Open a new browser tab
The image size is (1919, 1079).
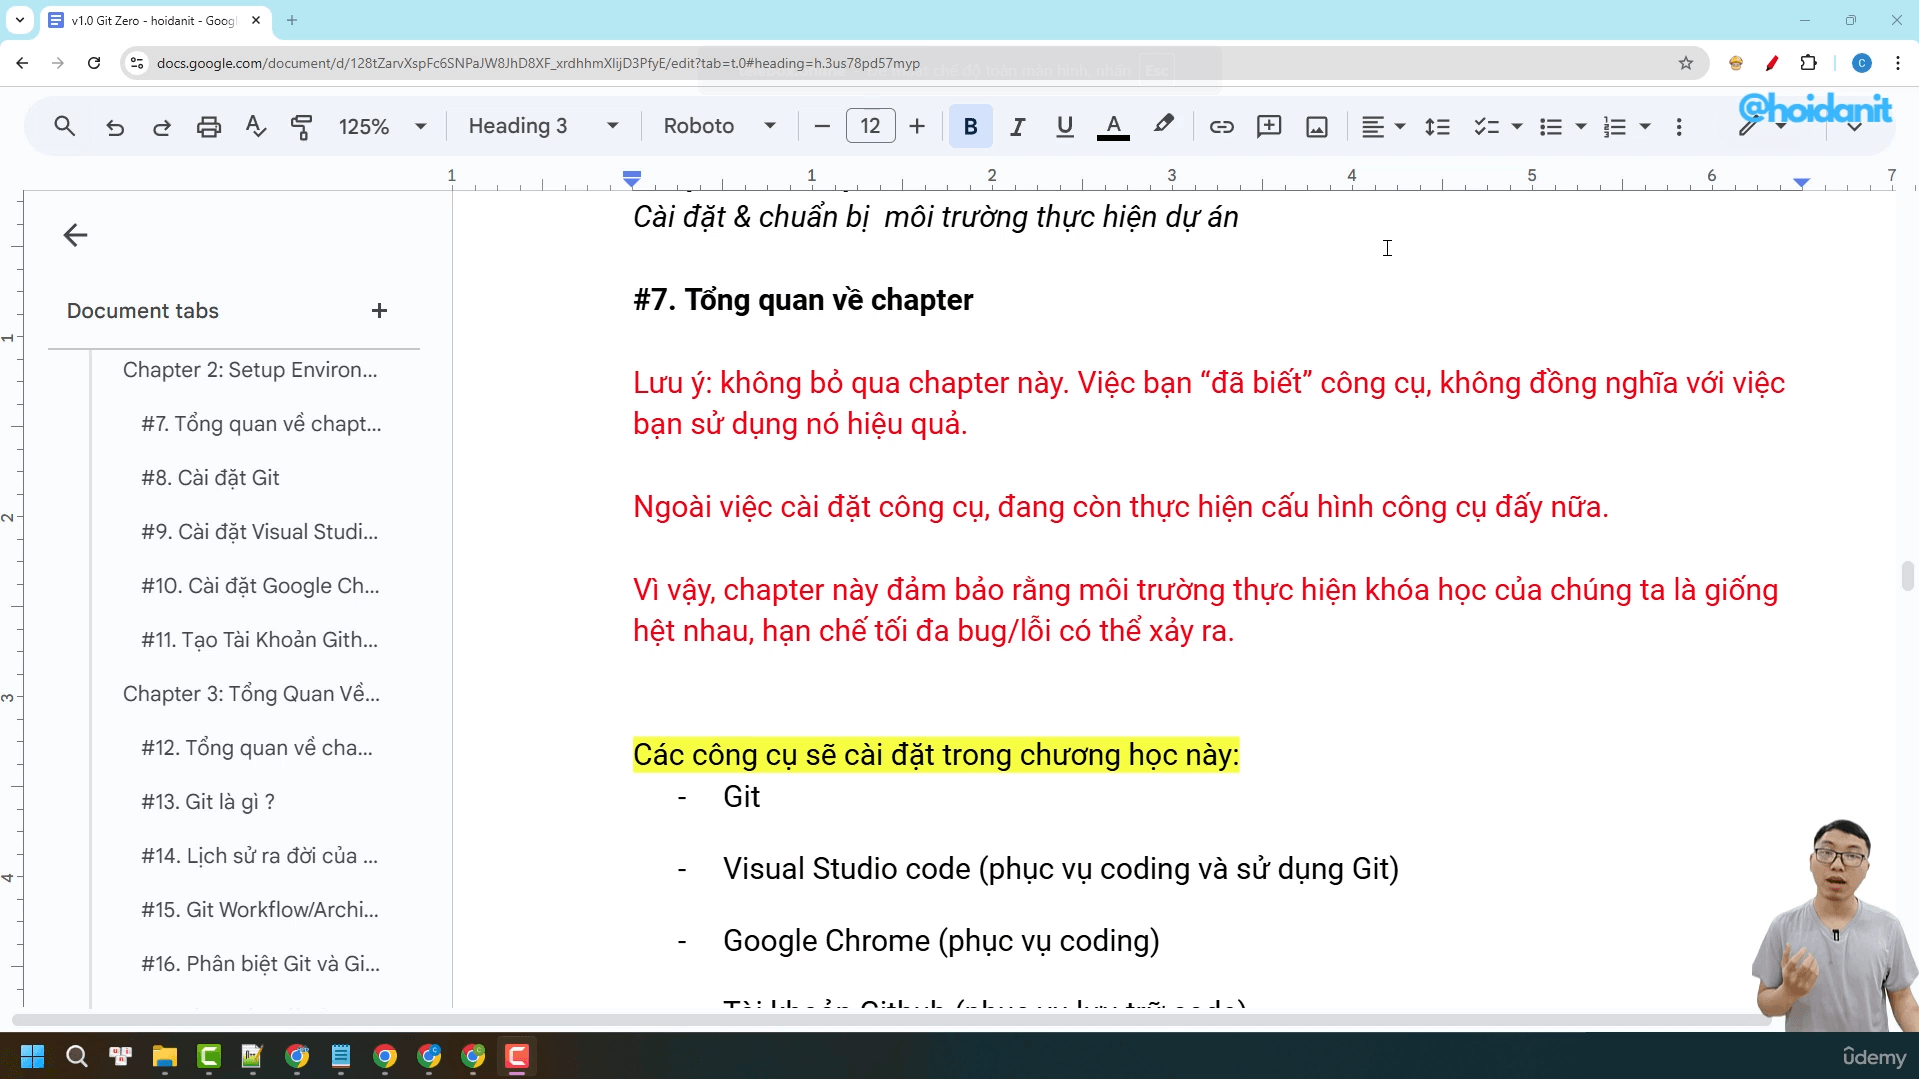click(292, 20)
